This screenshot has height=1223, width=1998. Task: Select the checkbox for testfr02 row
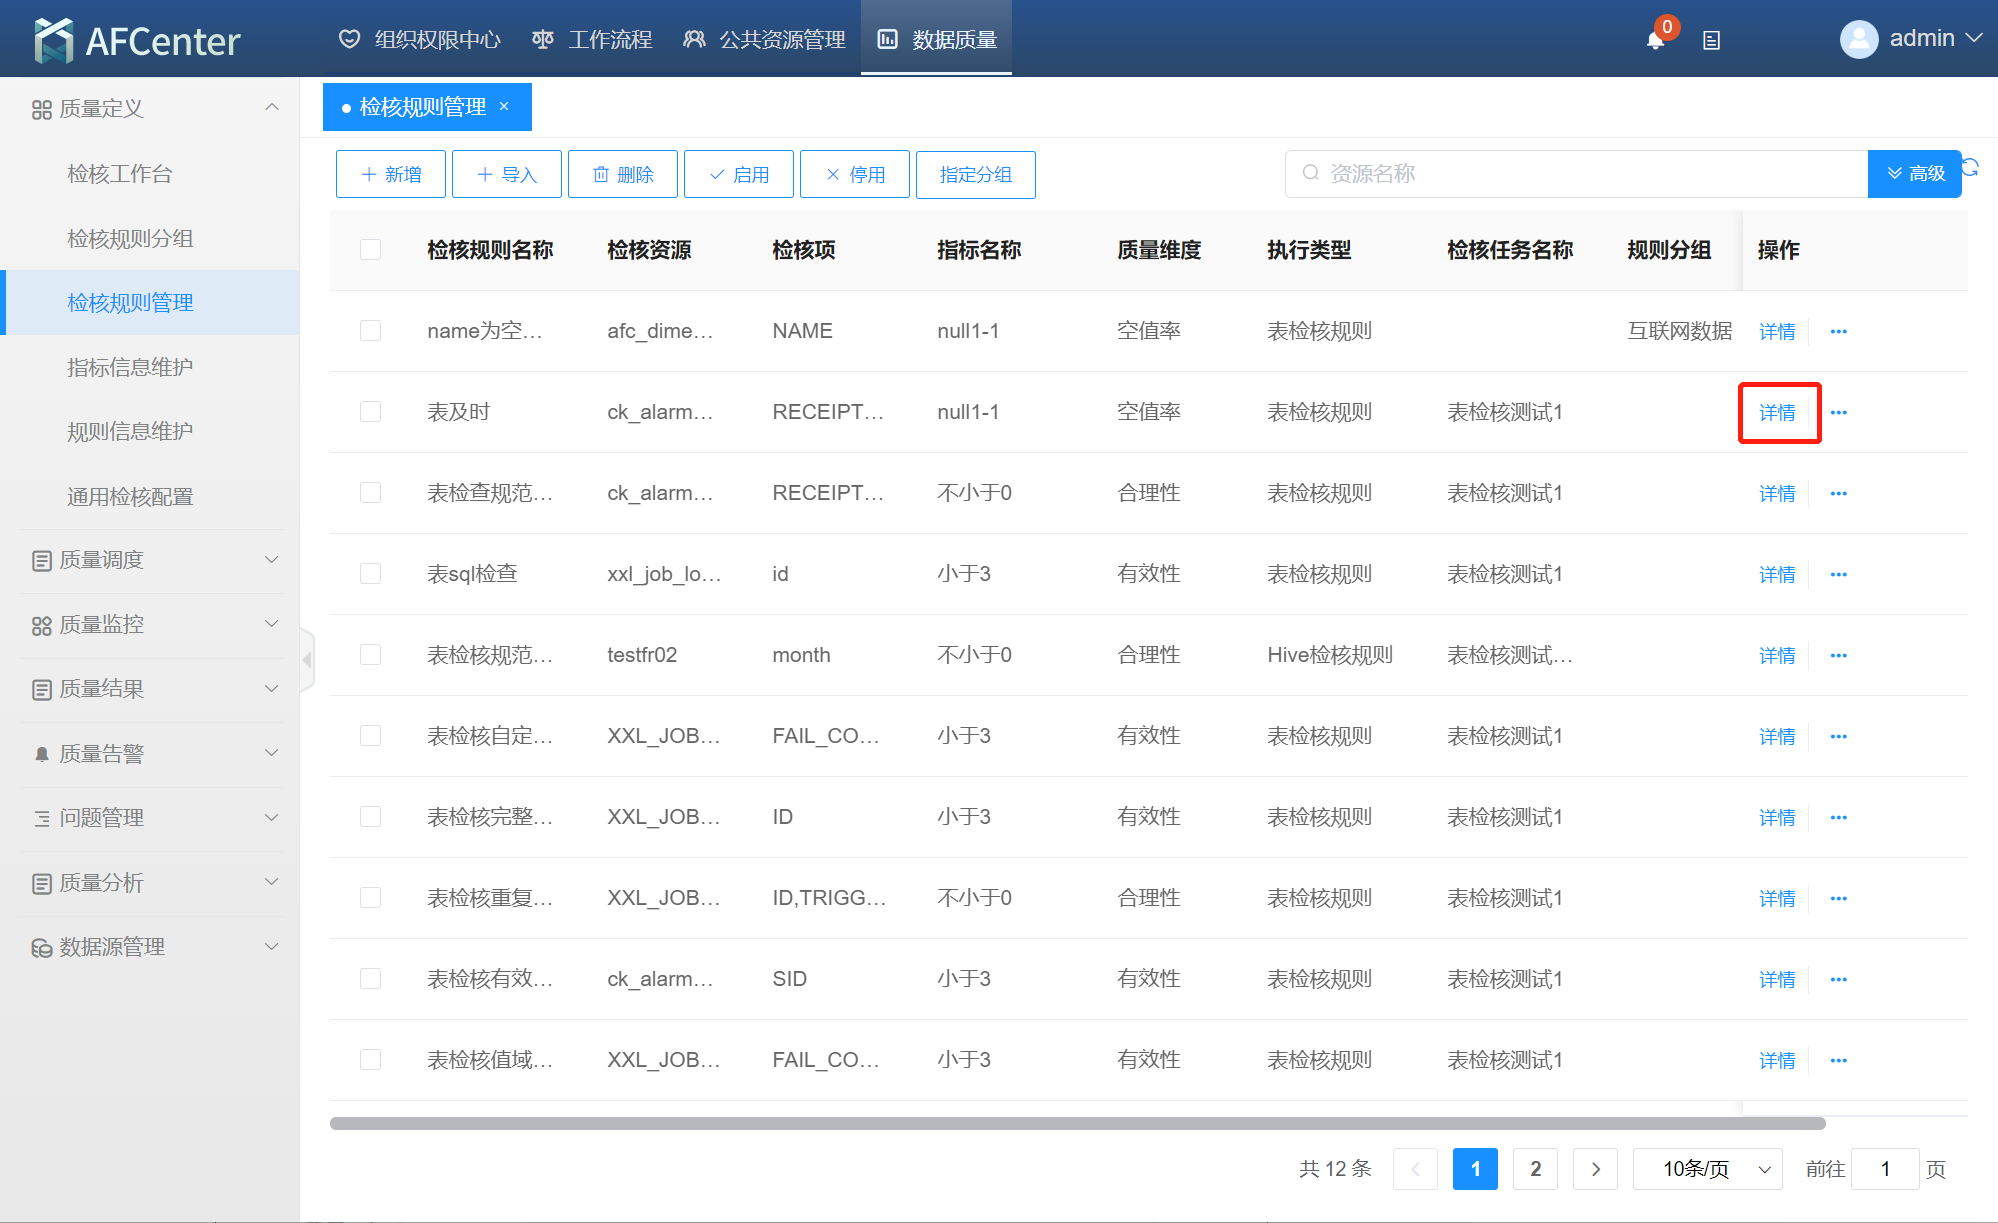click(x=370, y=655)
